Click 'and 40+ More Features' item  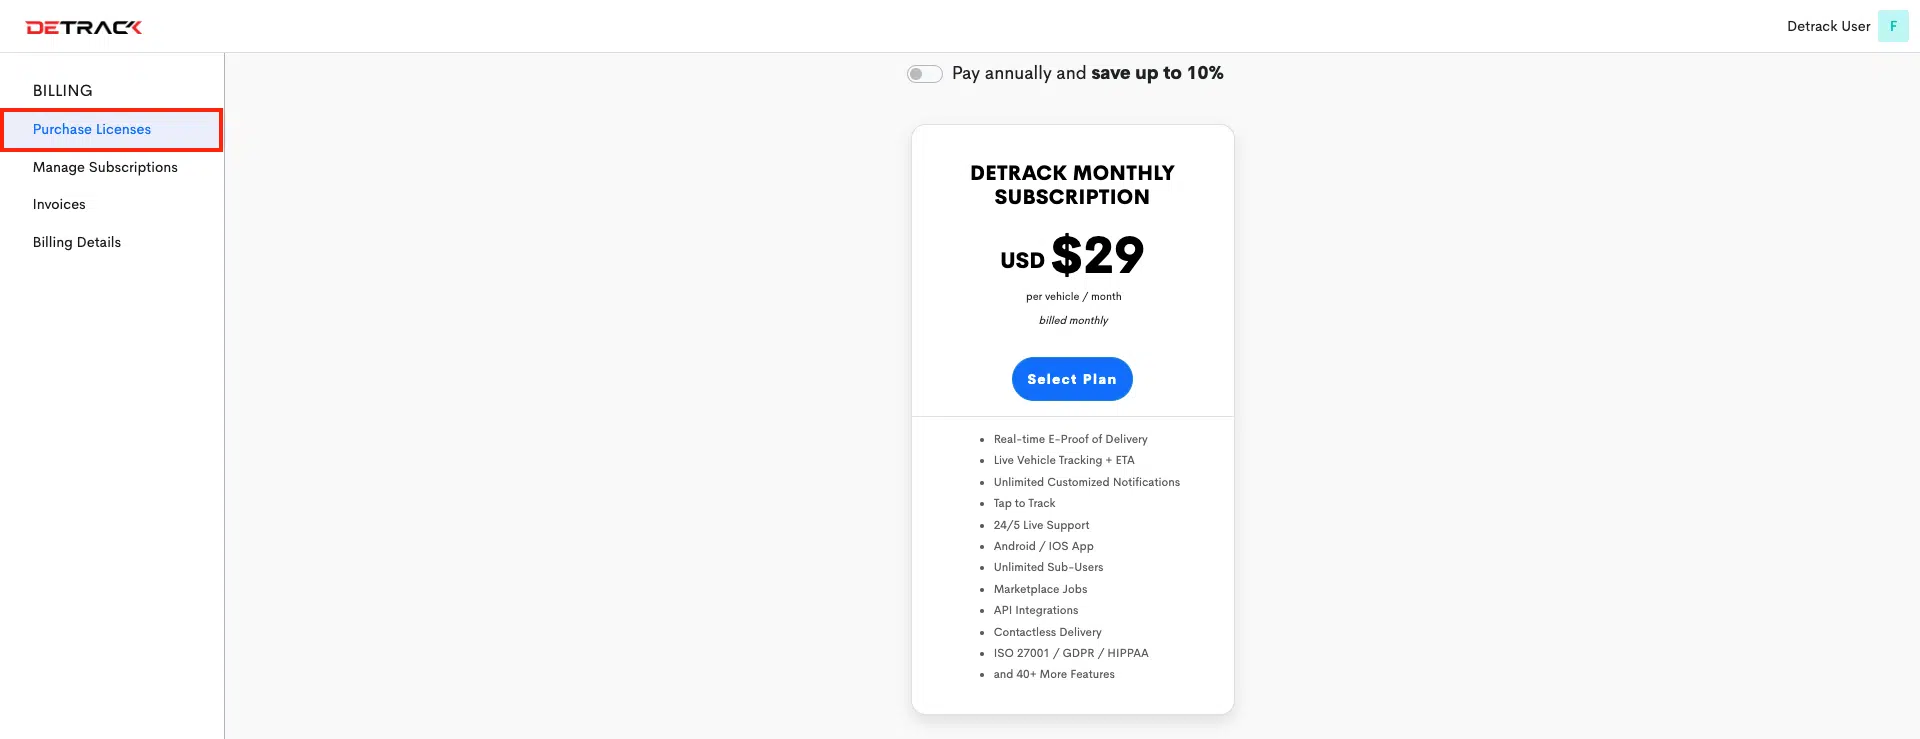tap(1054, 674)
